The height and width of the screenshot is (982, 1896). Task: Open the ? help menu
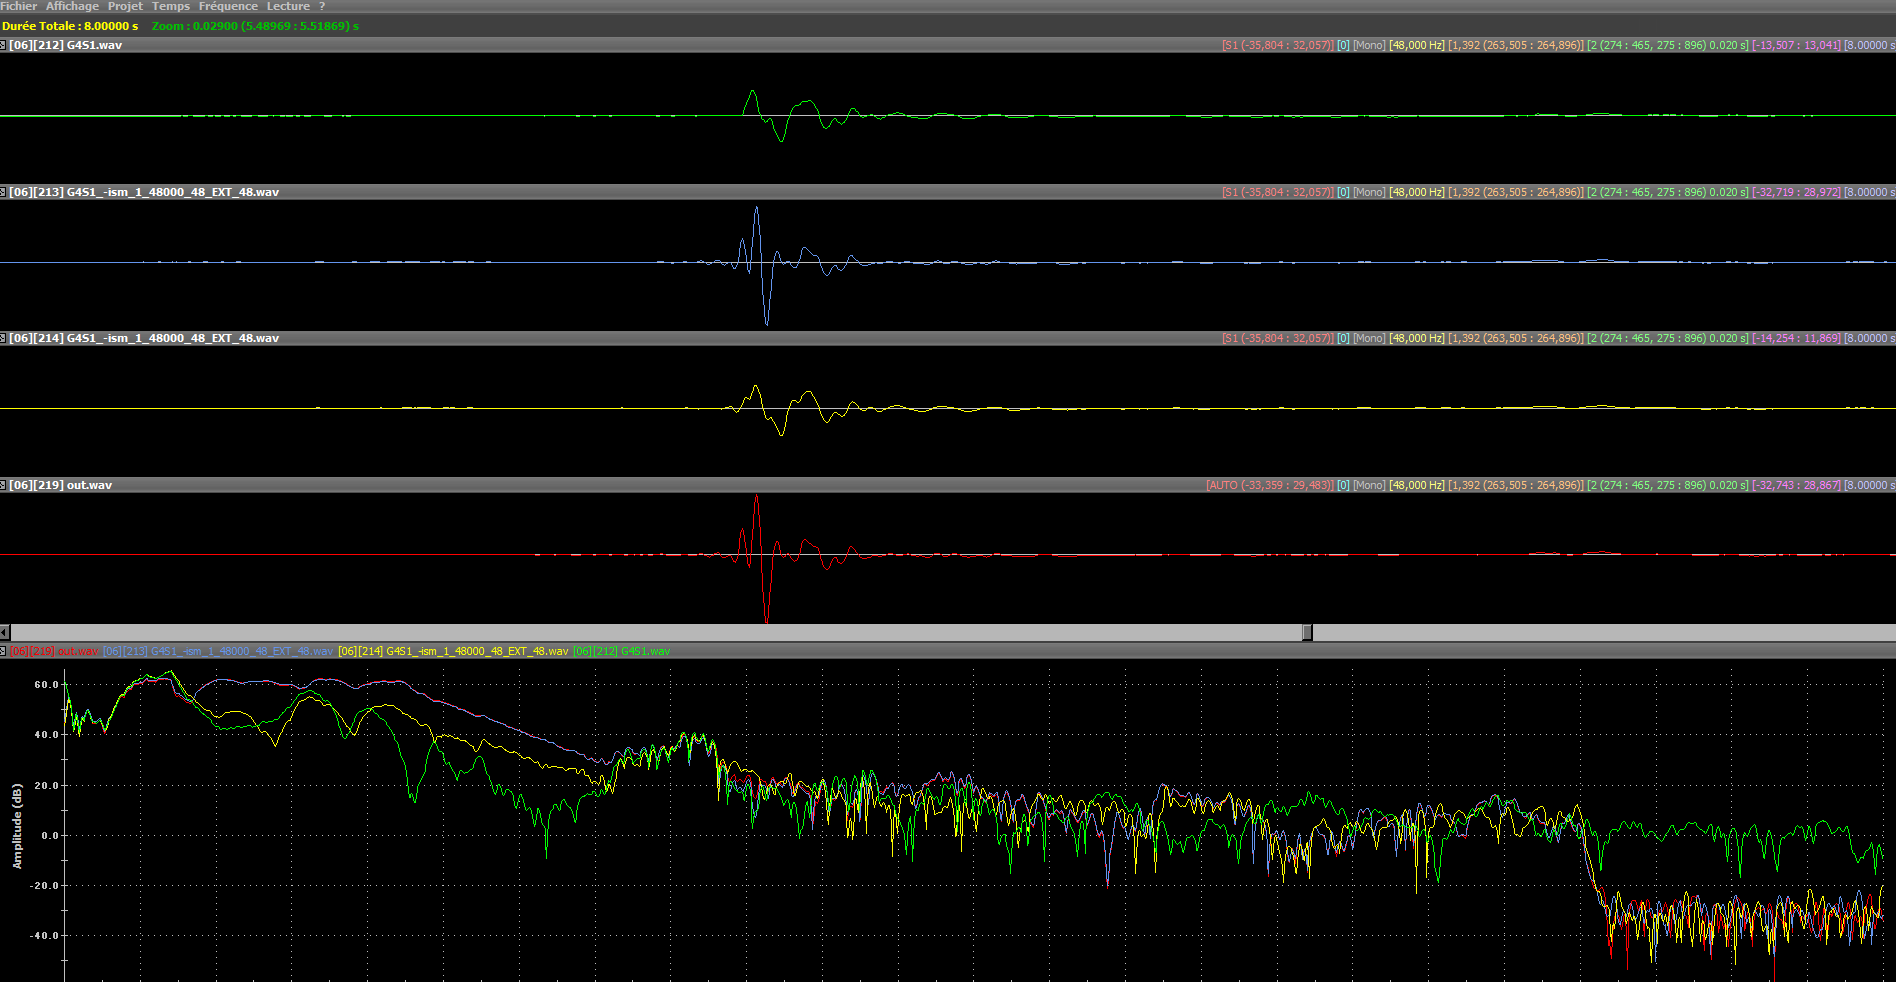[322, 6]
